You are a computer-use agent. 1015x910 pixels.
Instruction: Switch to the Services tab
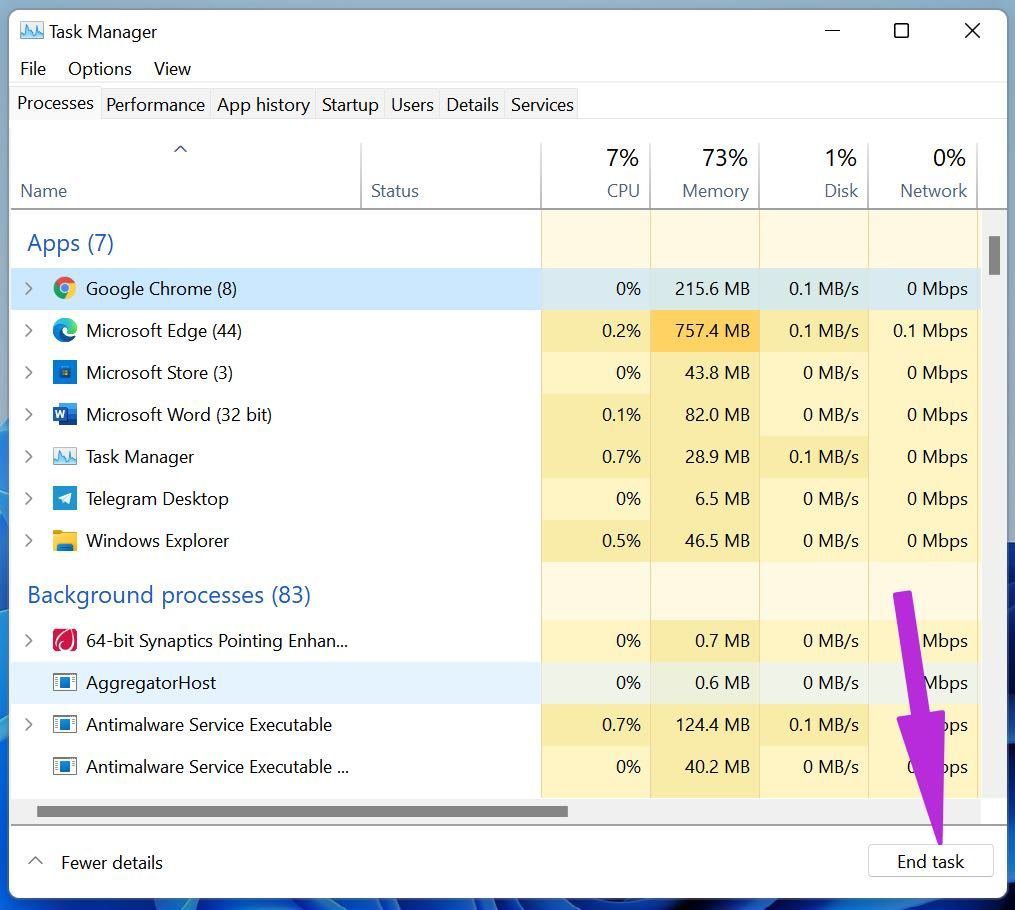(542, 105)
